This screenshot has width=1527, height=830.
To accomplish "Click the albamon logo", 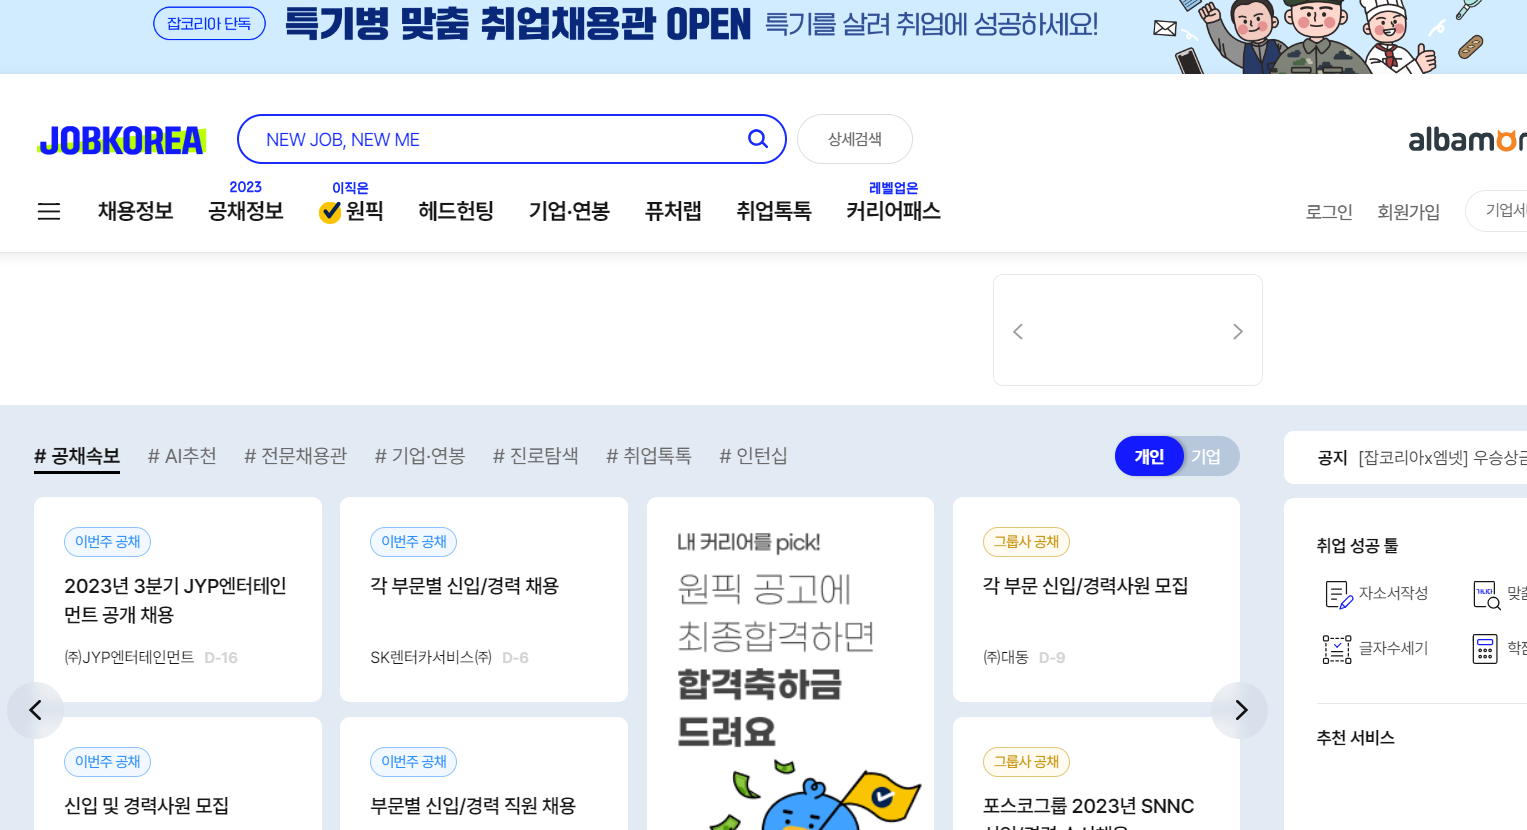I will 1467,140.
